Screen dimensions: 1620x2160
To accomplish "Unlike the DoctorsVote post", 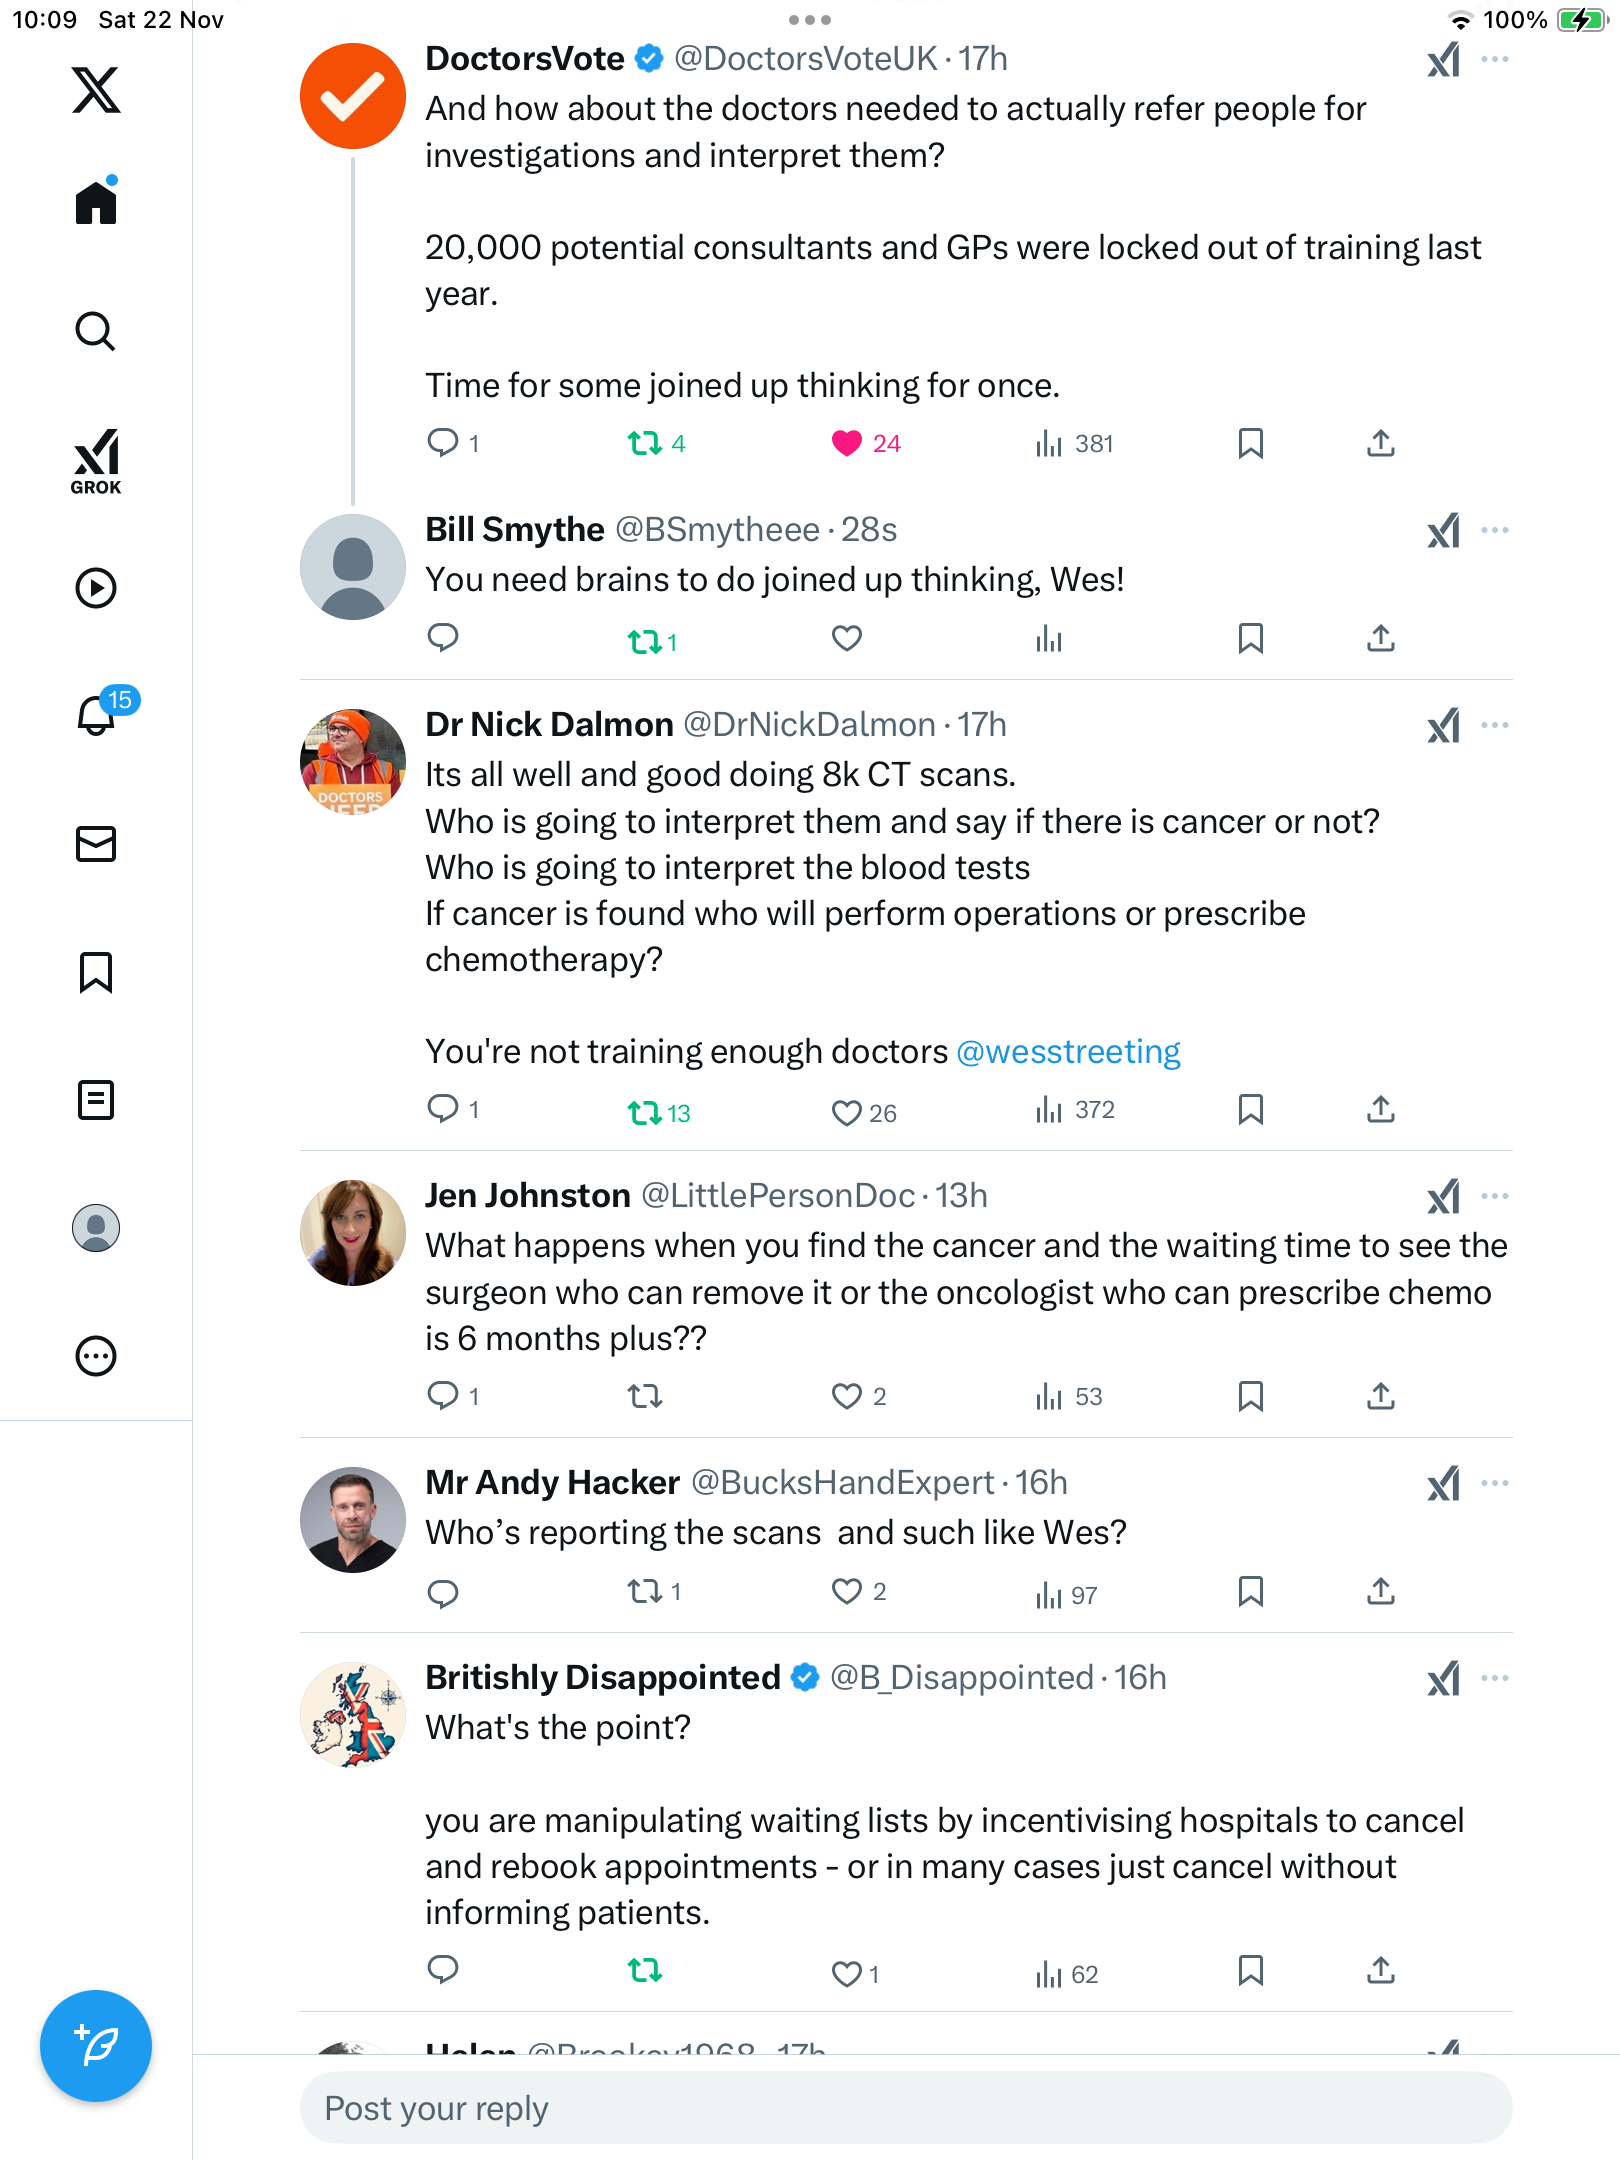I will (847, 443).
